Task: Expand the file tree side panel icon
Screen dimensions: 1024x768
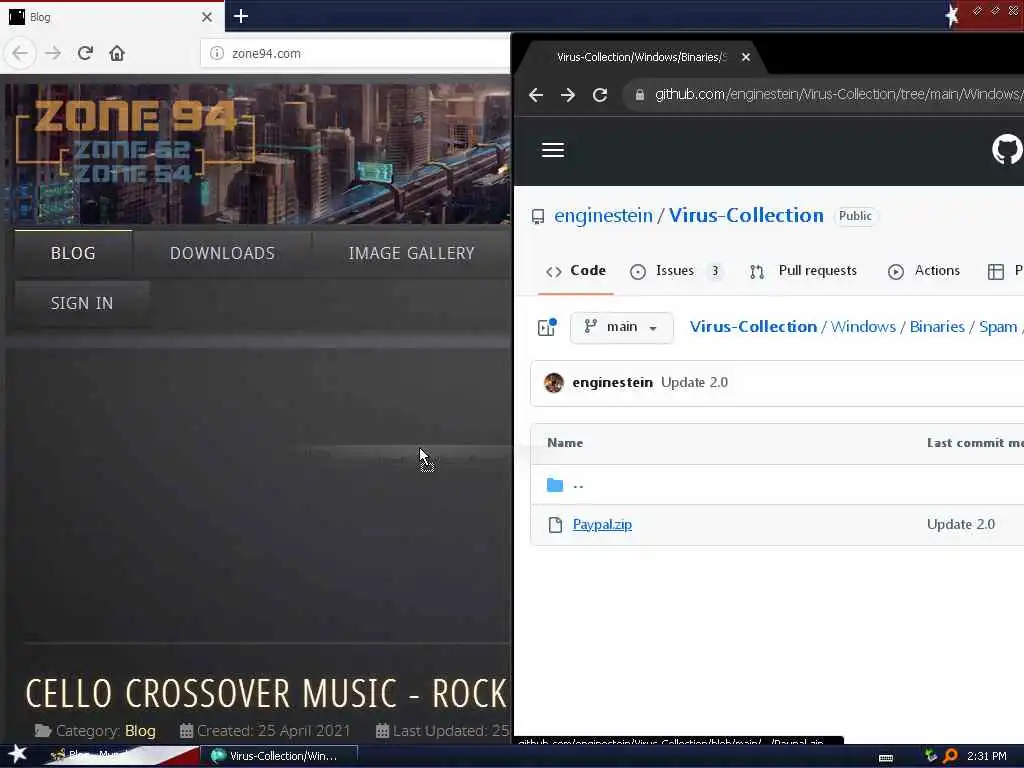Action: [x=547, y=327]
